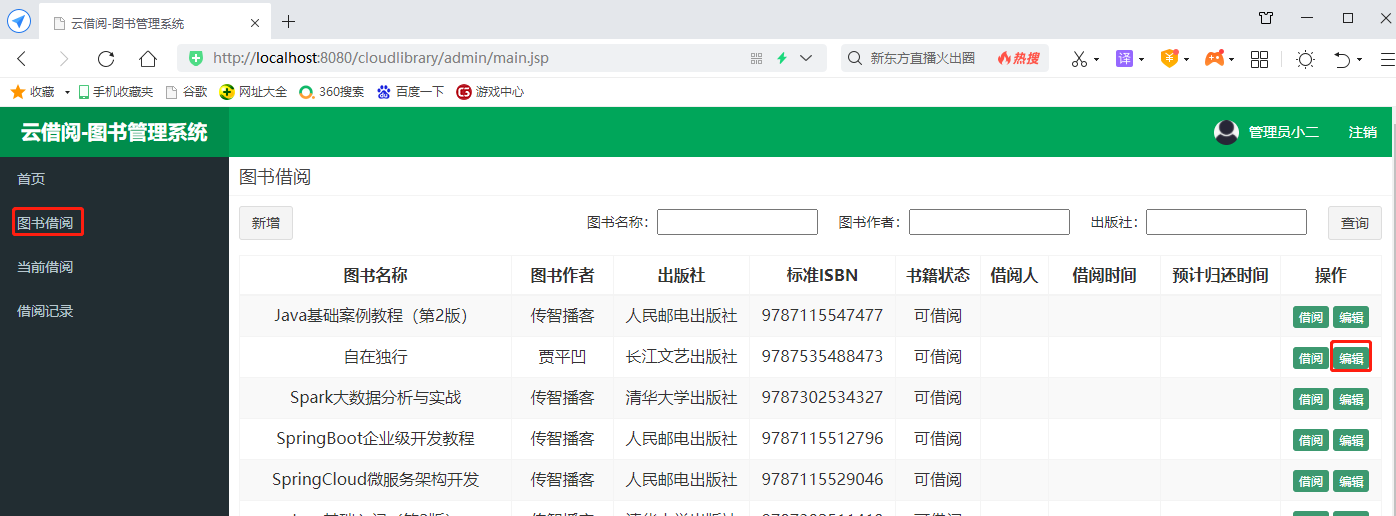Click the orange wallet shield icon

[x=1169, y=59]
